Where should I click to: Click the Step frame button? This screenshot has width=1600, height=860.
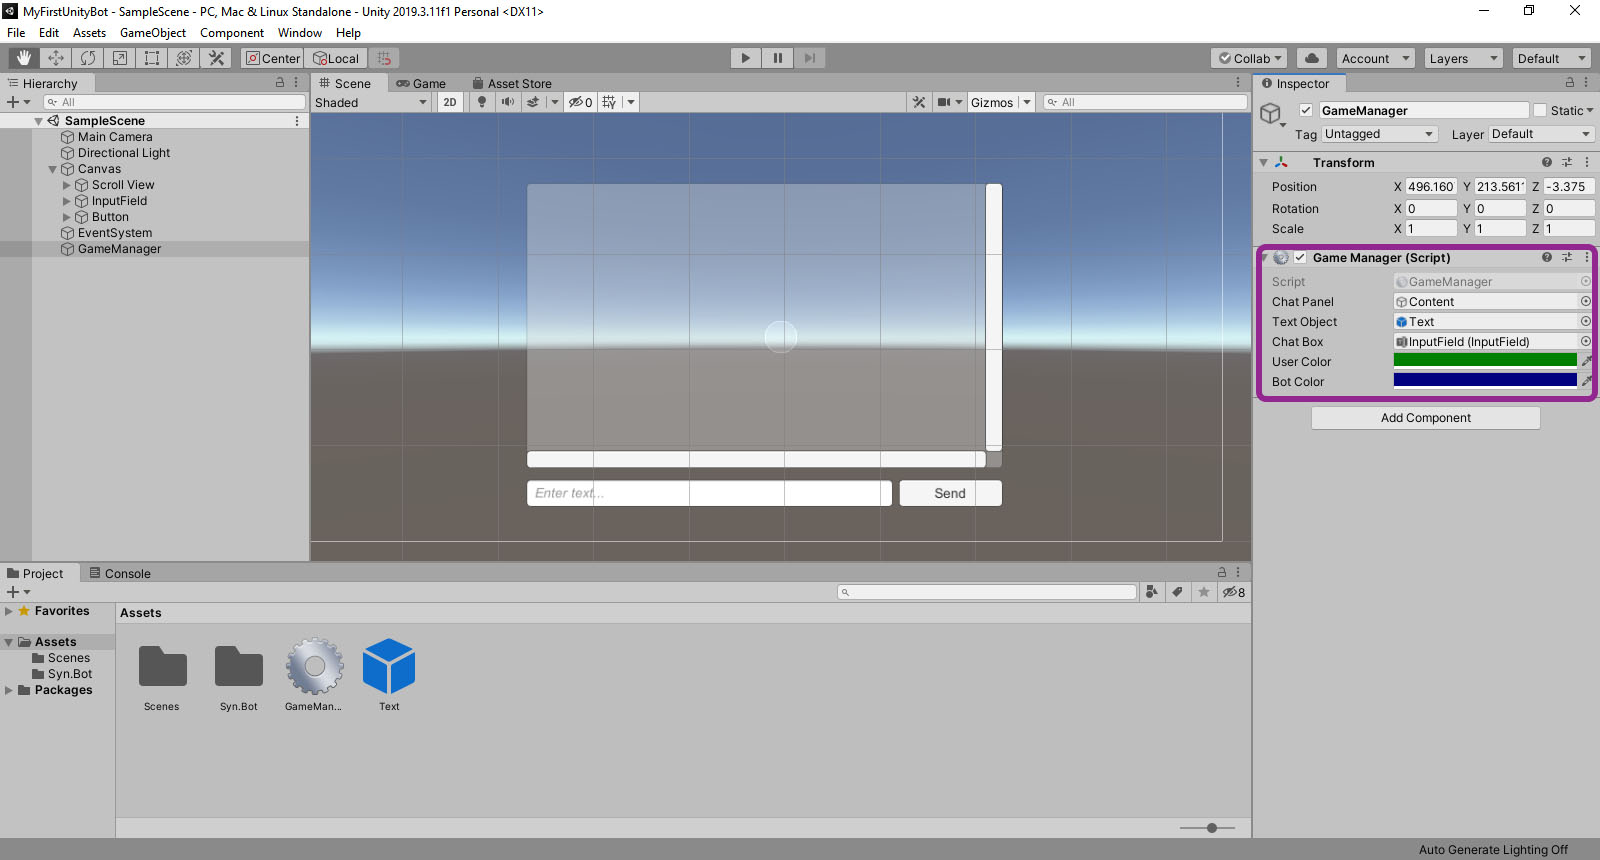click(x=809, y=58)
